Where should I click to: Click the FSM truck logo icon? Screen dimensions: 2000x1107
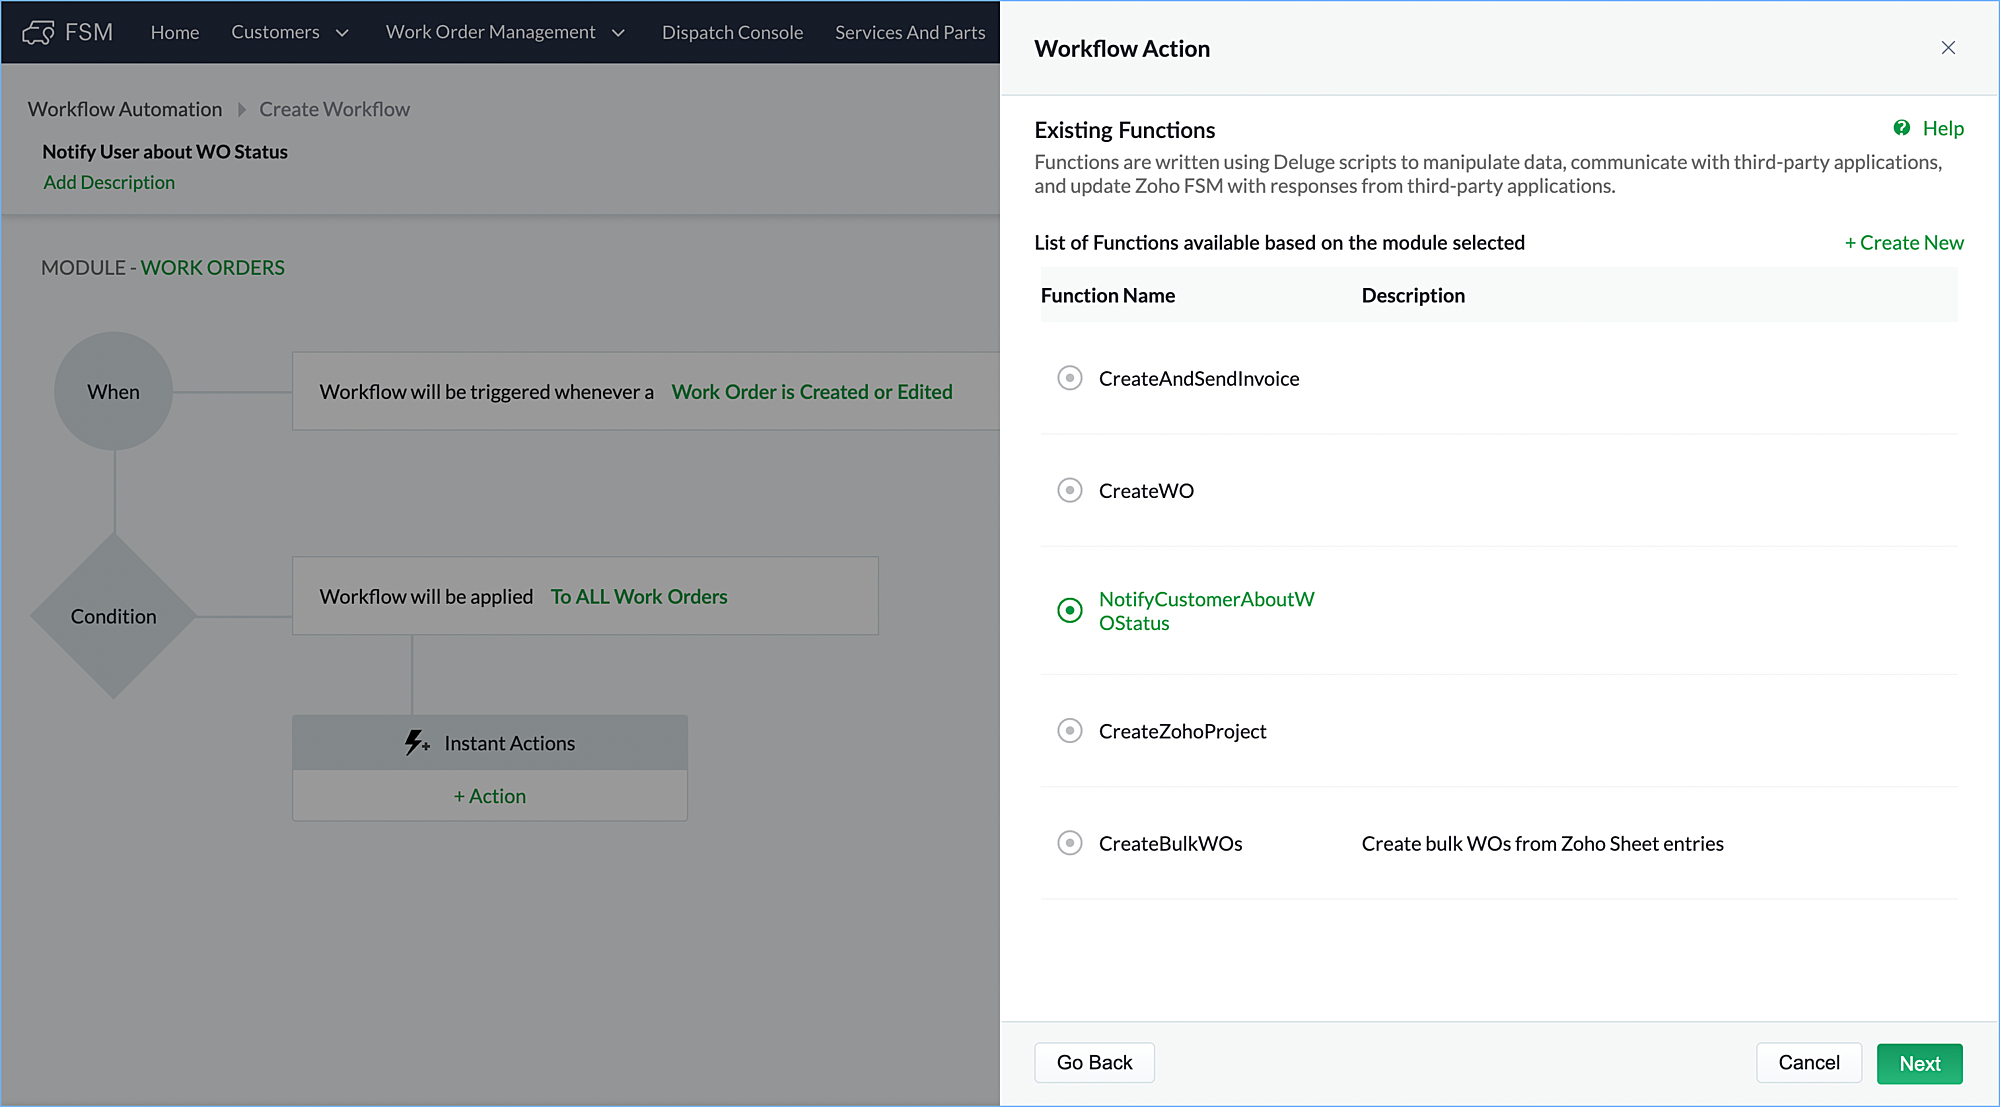(x=38, y=33)
